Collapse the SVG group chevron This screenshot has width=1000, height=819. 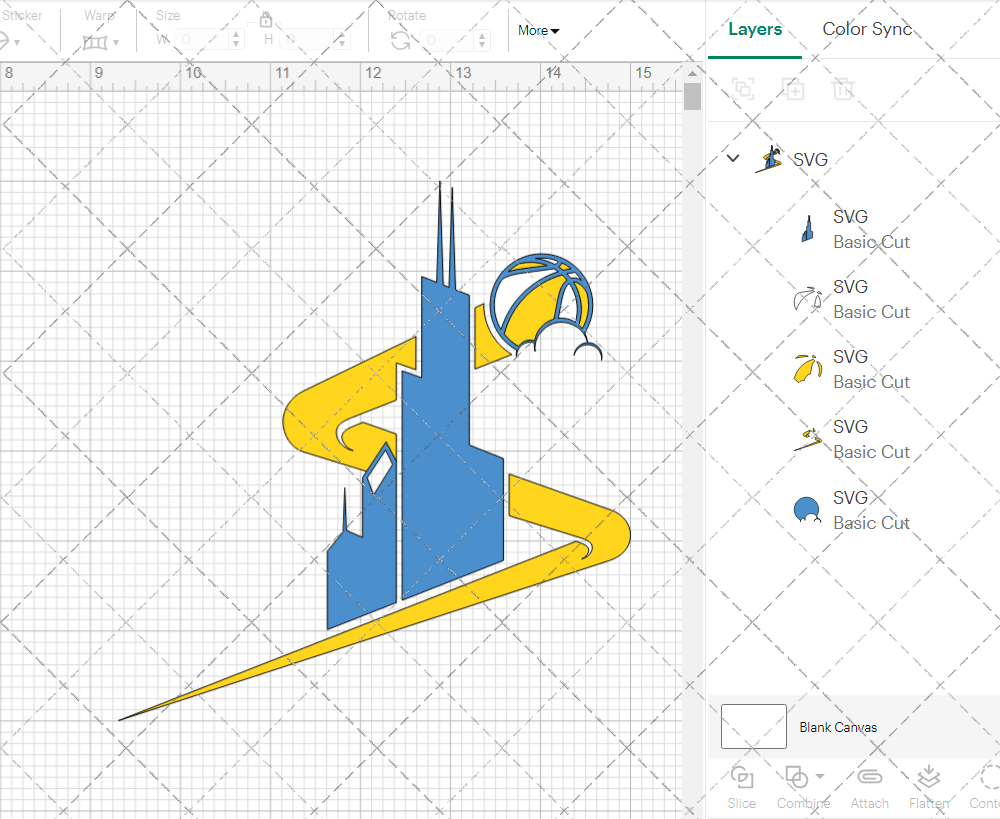tap(733, 158)
